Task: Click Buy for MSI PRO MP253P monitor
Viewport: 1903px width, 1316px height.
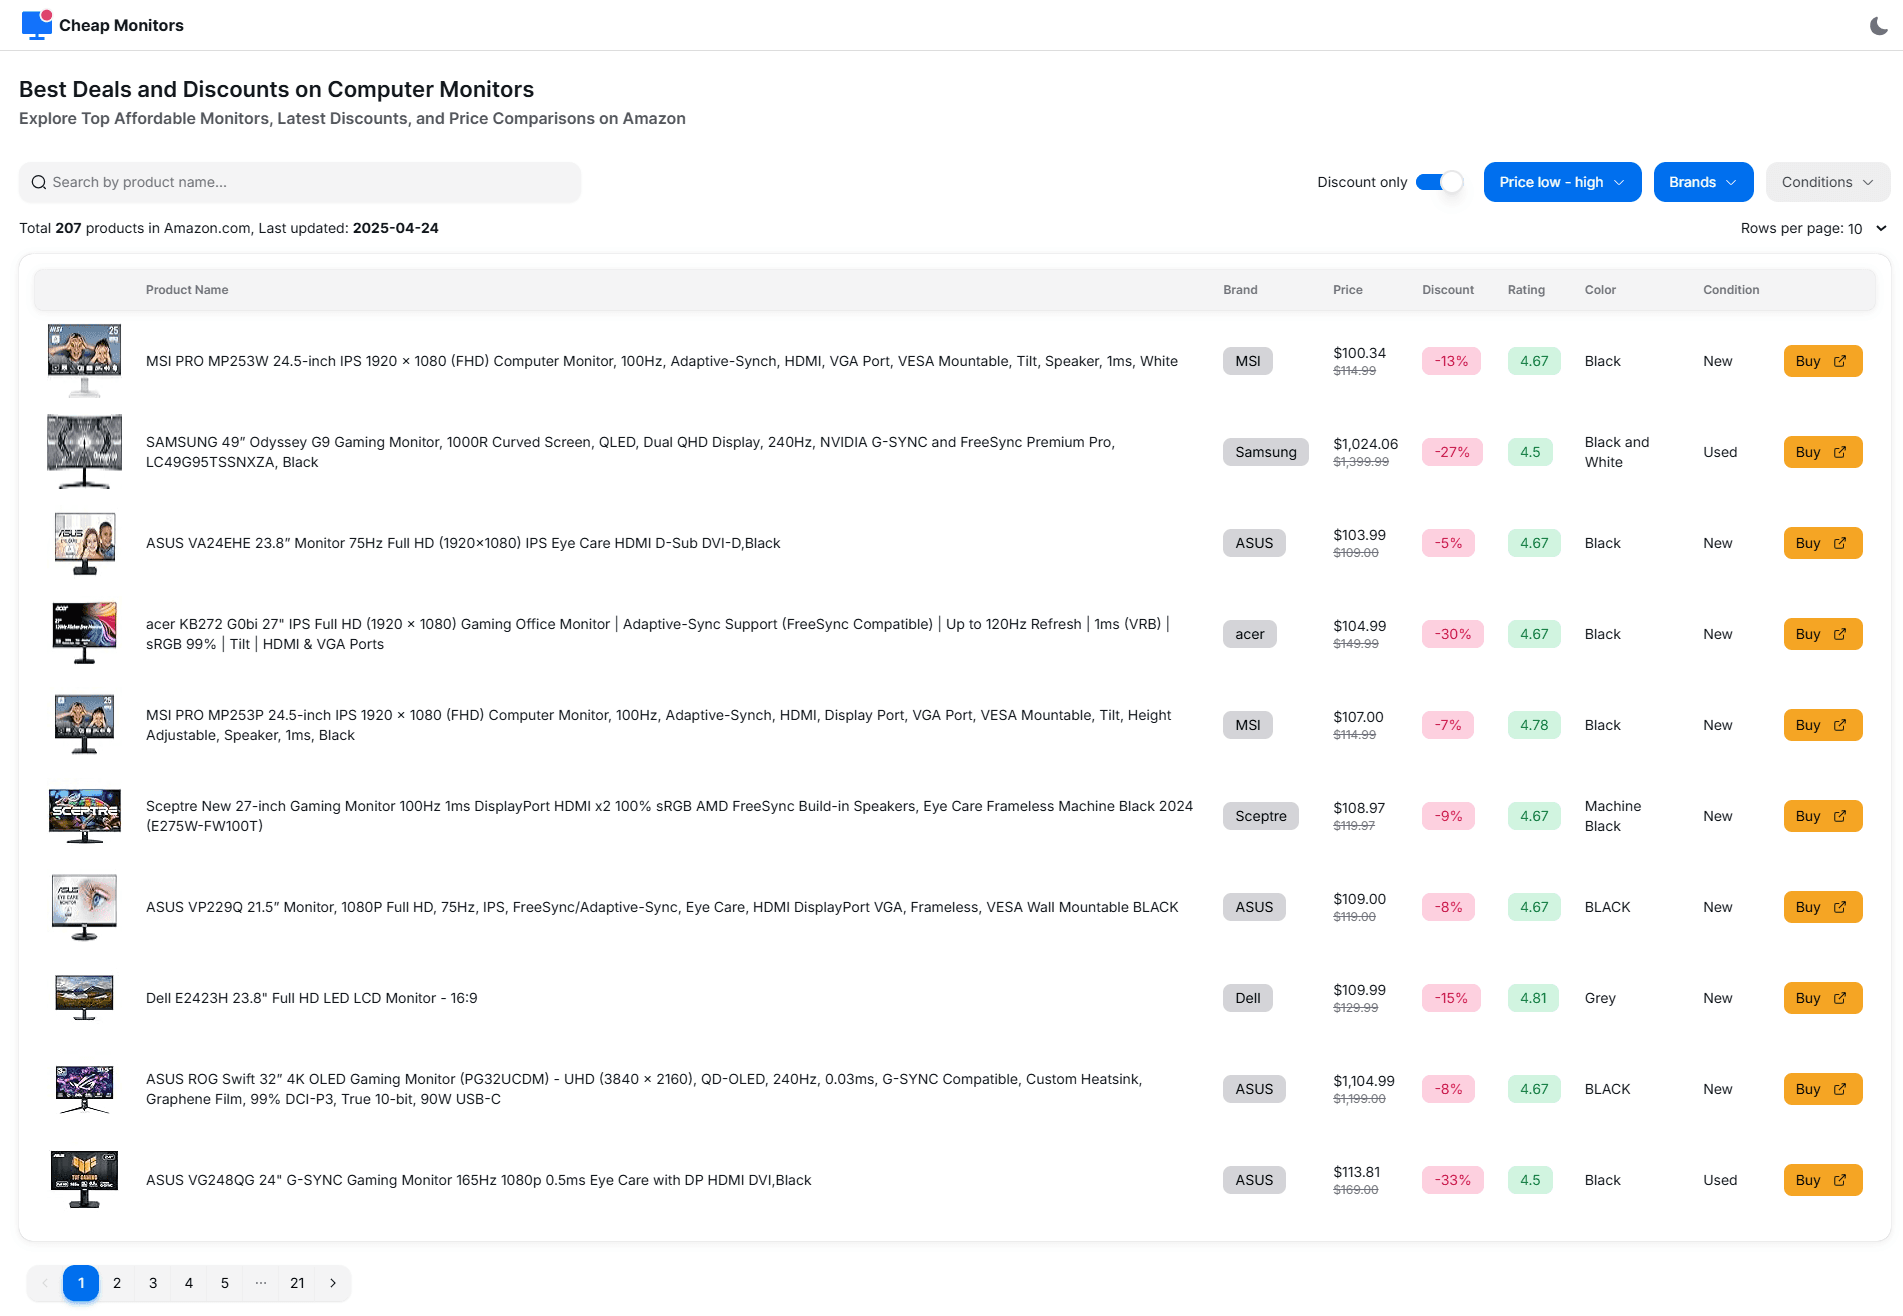Action: coord(1822,725)
